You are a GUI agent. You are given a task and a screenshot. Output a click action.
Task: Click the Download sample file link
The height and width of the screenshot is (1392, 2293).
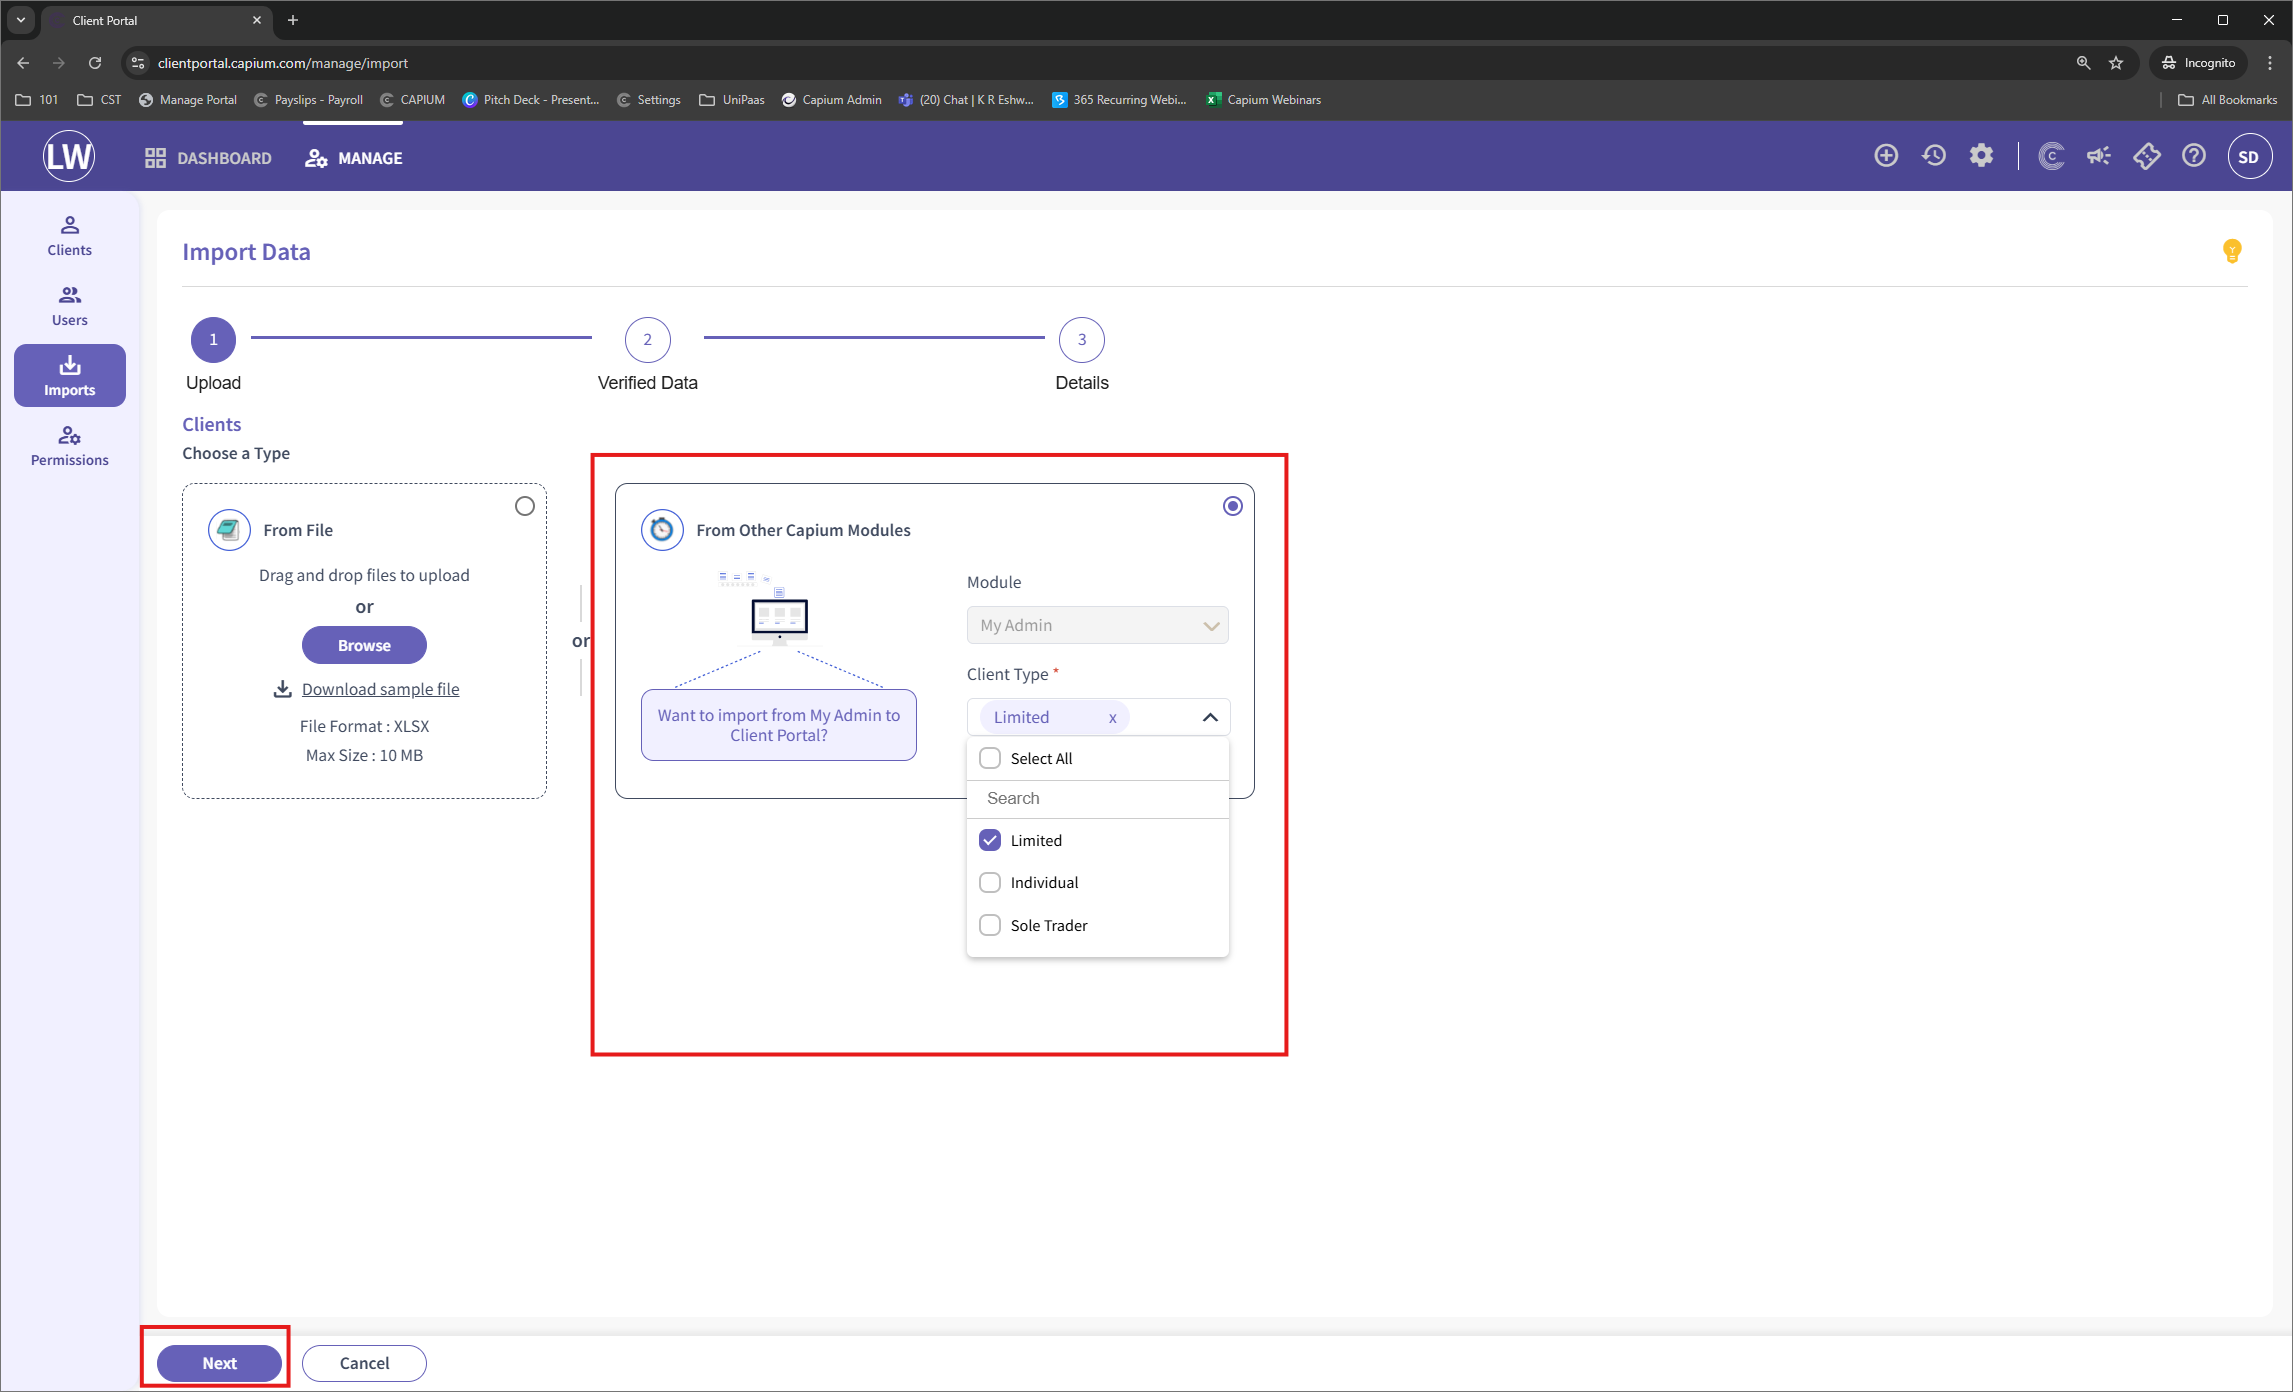click(380, 689)
